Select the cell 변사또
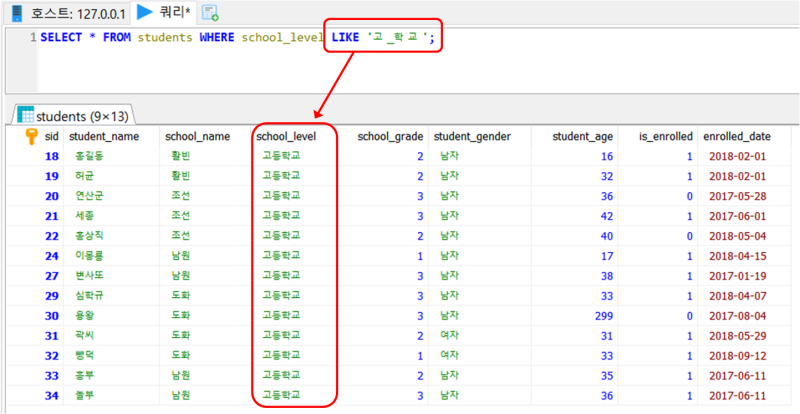The image size is (800, 414). pyautogui.click(x=89, y=276)
